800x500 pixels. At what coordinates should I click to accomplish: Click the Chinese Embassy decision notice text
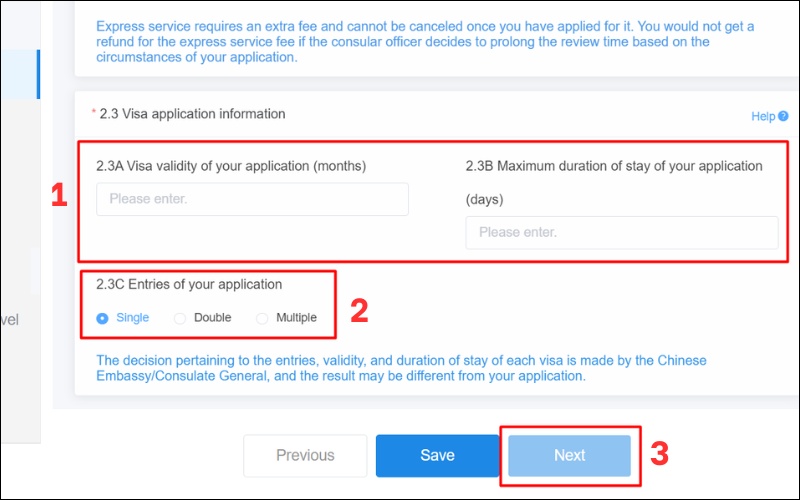click(400, 368)
